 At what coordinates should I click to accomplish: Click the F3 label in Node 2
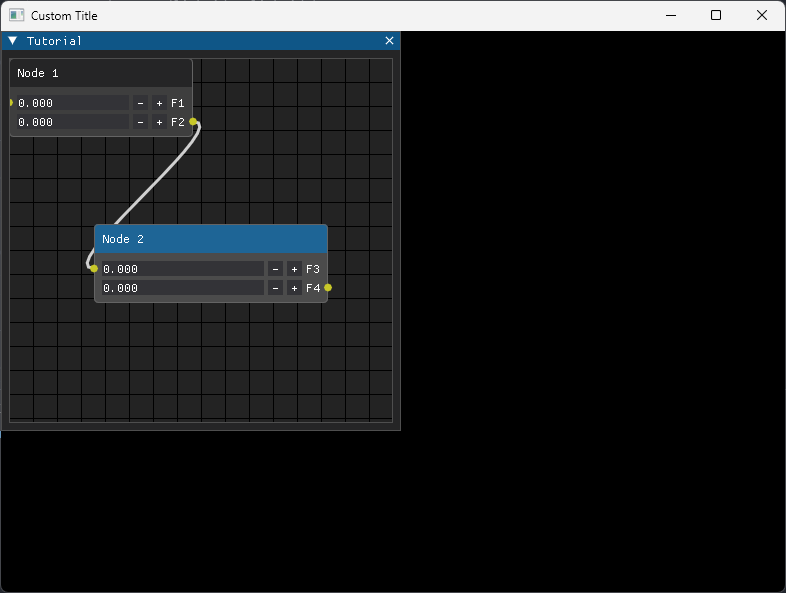pyautogui.click(x=313, y=269)
